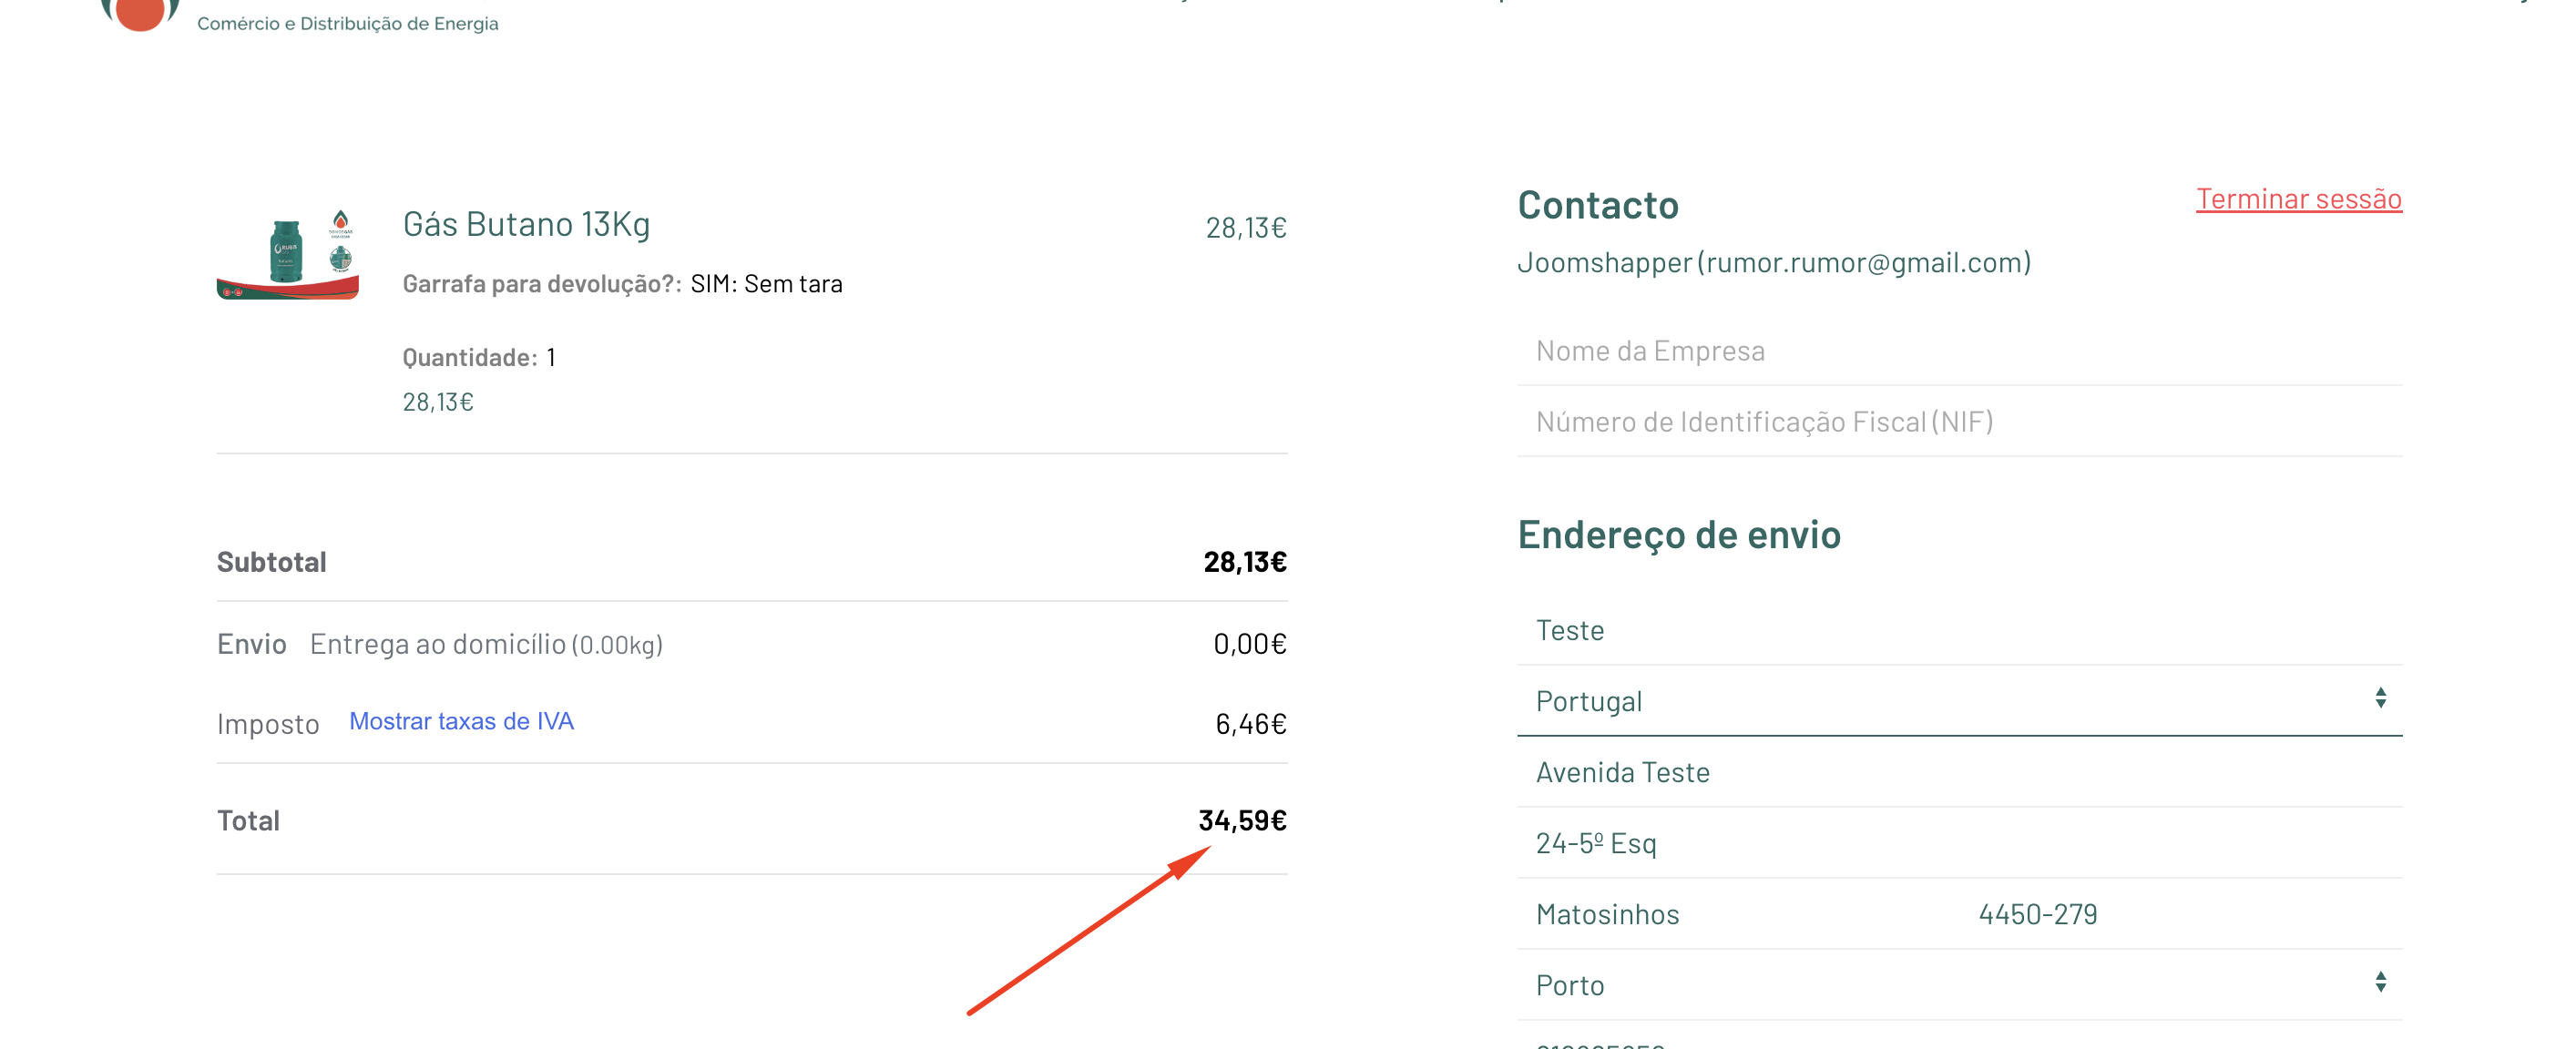
Task: Click Terminar sessão link
Action: [x=2298, y=199]
